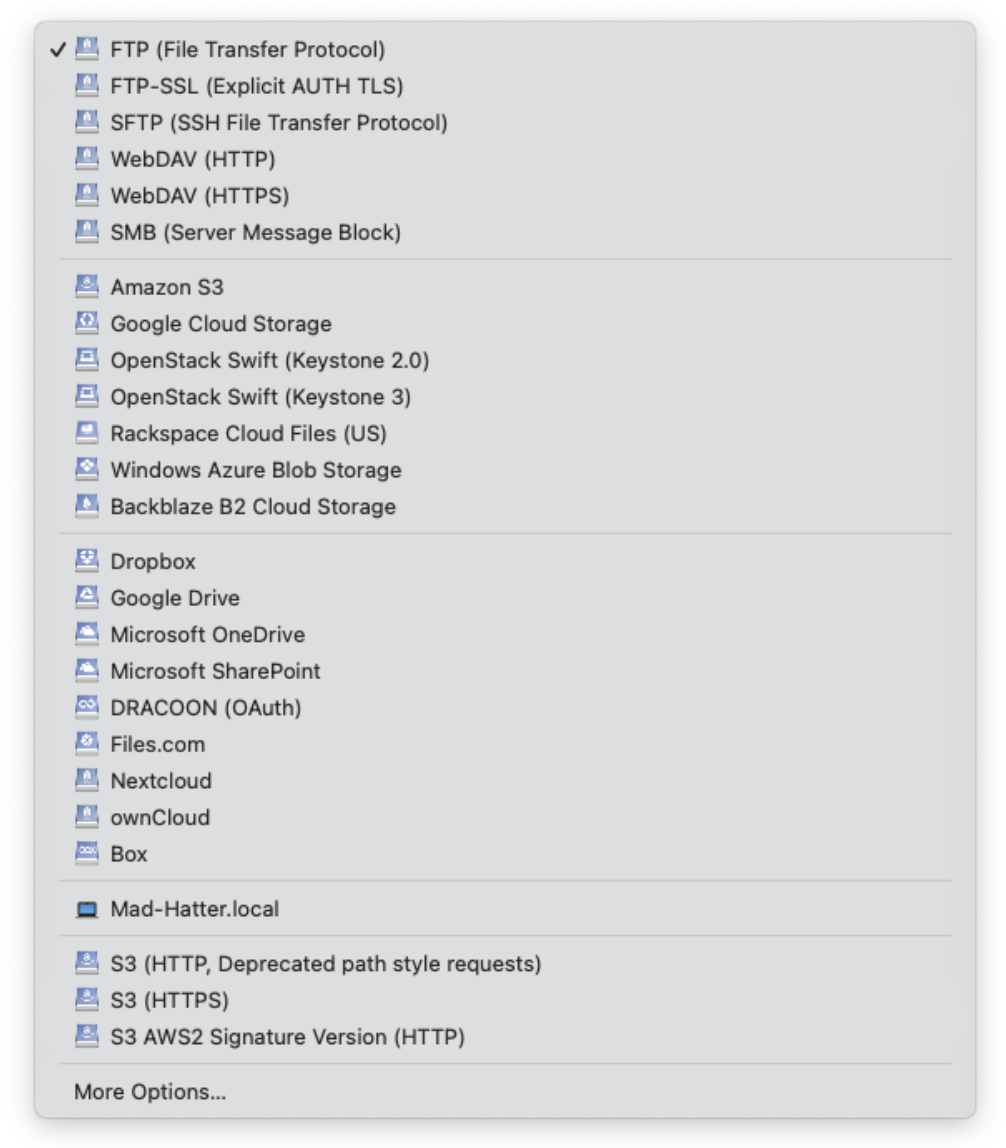Click the Google Cloud Storage icon
The height and width of the screenshot is (1148, 1006).
pyautogui.click(x=87, y=324)
